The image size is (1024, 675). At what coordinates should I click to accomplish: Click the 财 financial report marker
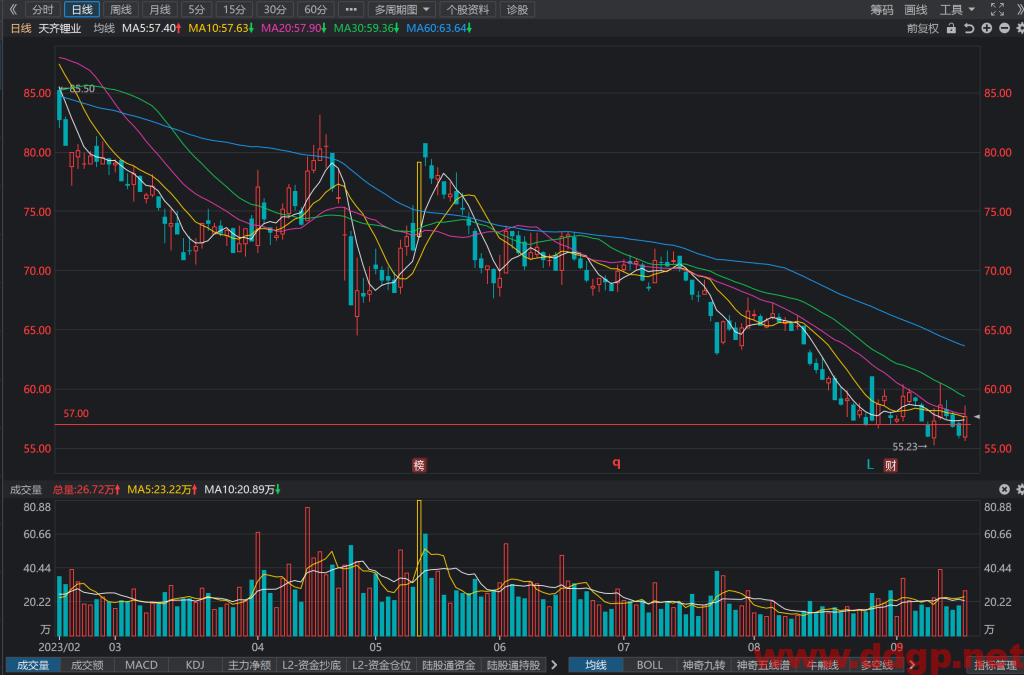click(x=890, y=465)
